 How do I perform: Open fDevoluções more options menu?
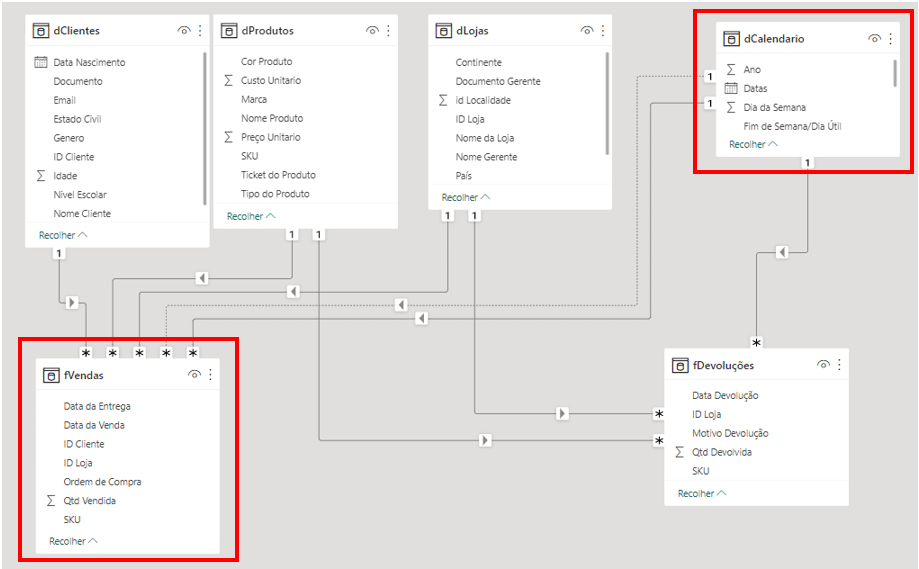pos(840,364)
